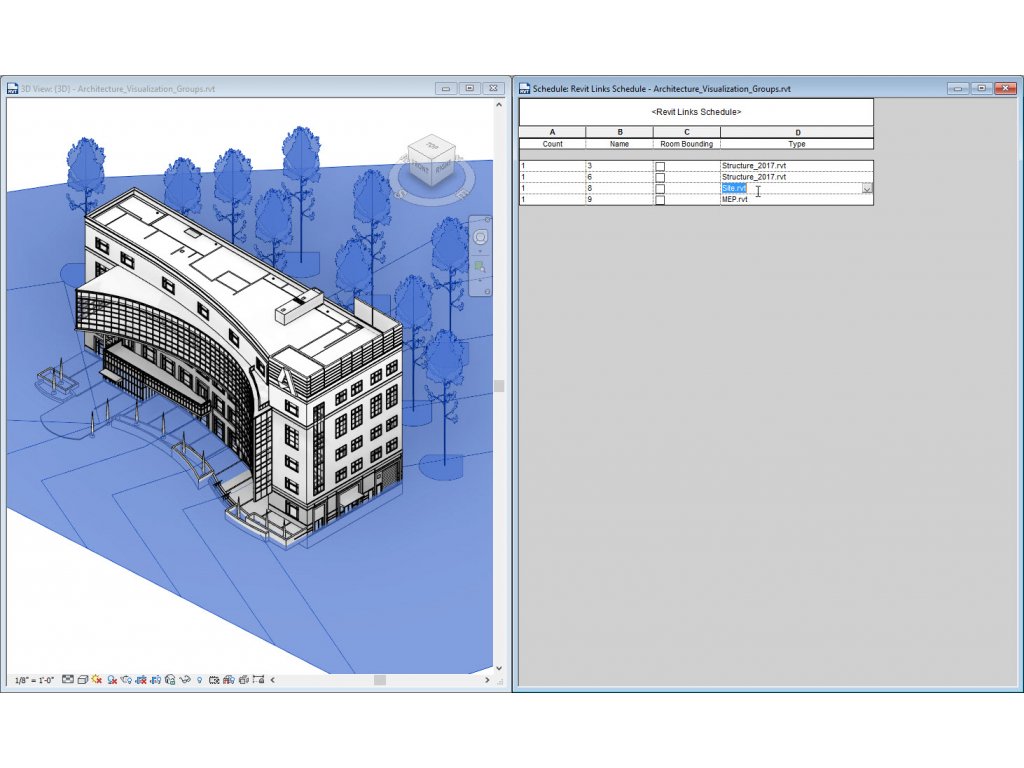Click the Detail Level icon in view bar
The width and height of the screenshot is (1024, 768).
pos(68,680)
